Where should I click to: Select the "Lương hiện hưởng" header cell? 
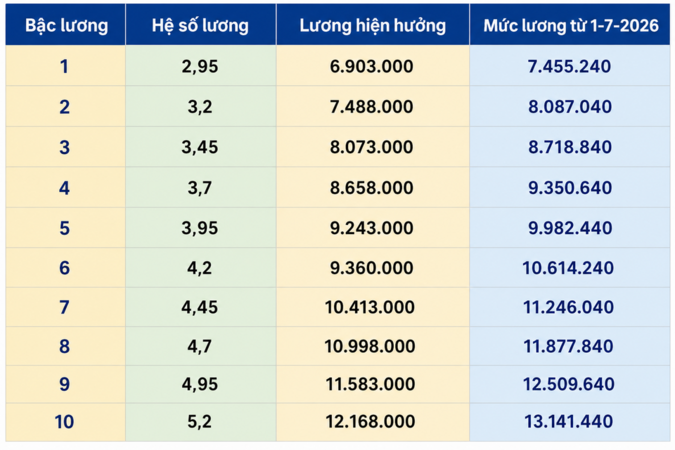pyautogui.click(x=373, y=25)
